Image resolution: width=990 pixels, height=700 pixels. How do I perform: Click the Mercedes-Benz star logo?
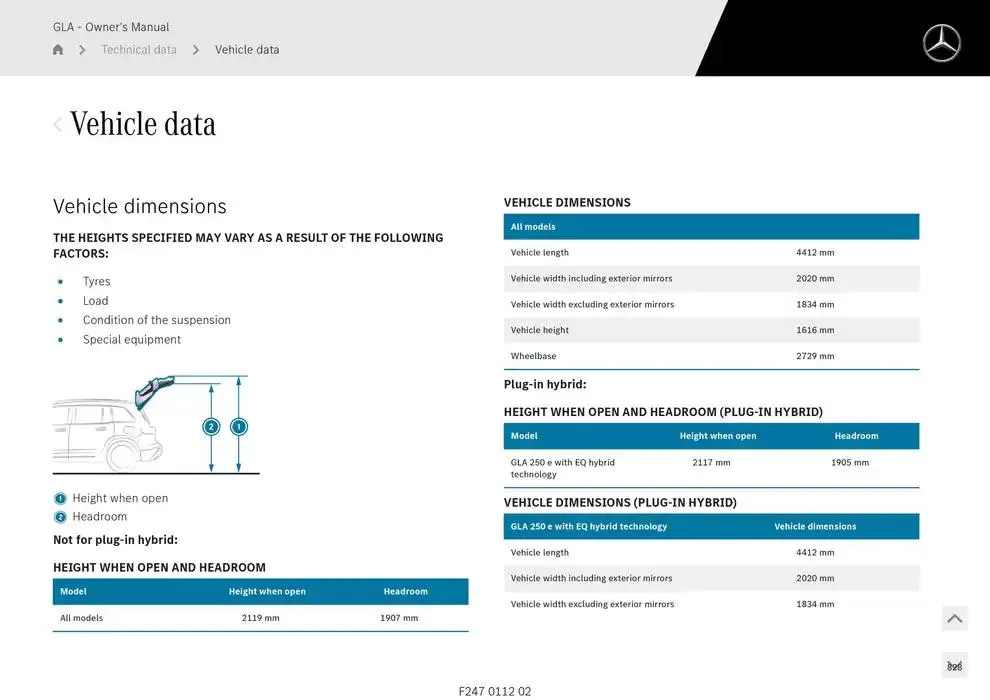tap(941, 43)
